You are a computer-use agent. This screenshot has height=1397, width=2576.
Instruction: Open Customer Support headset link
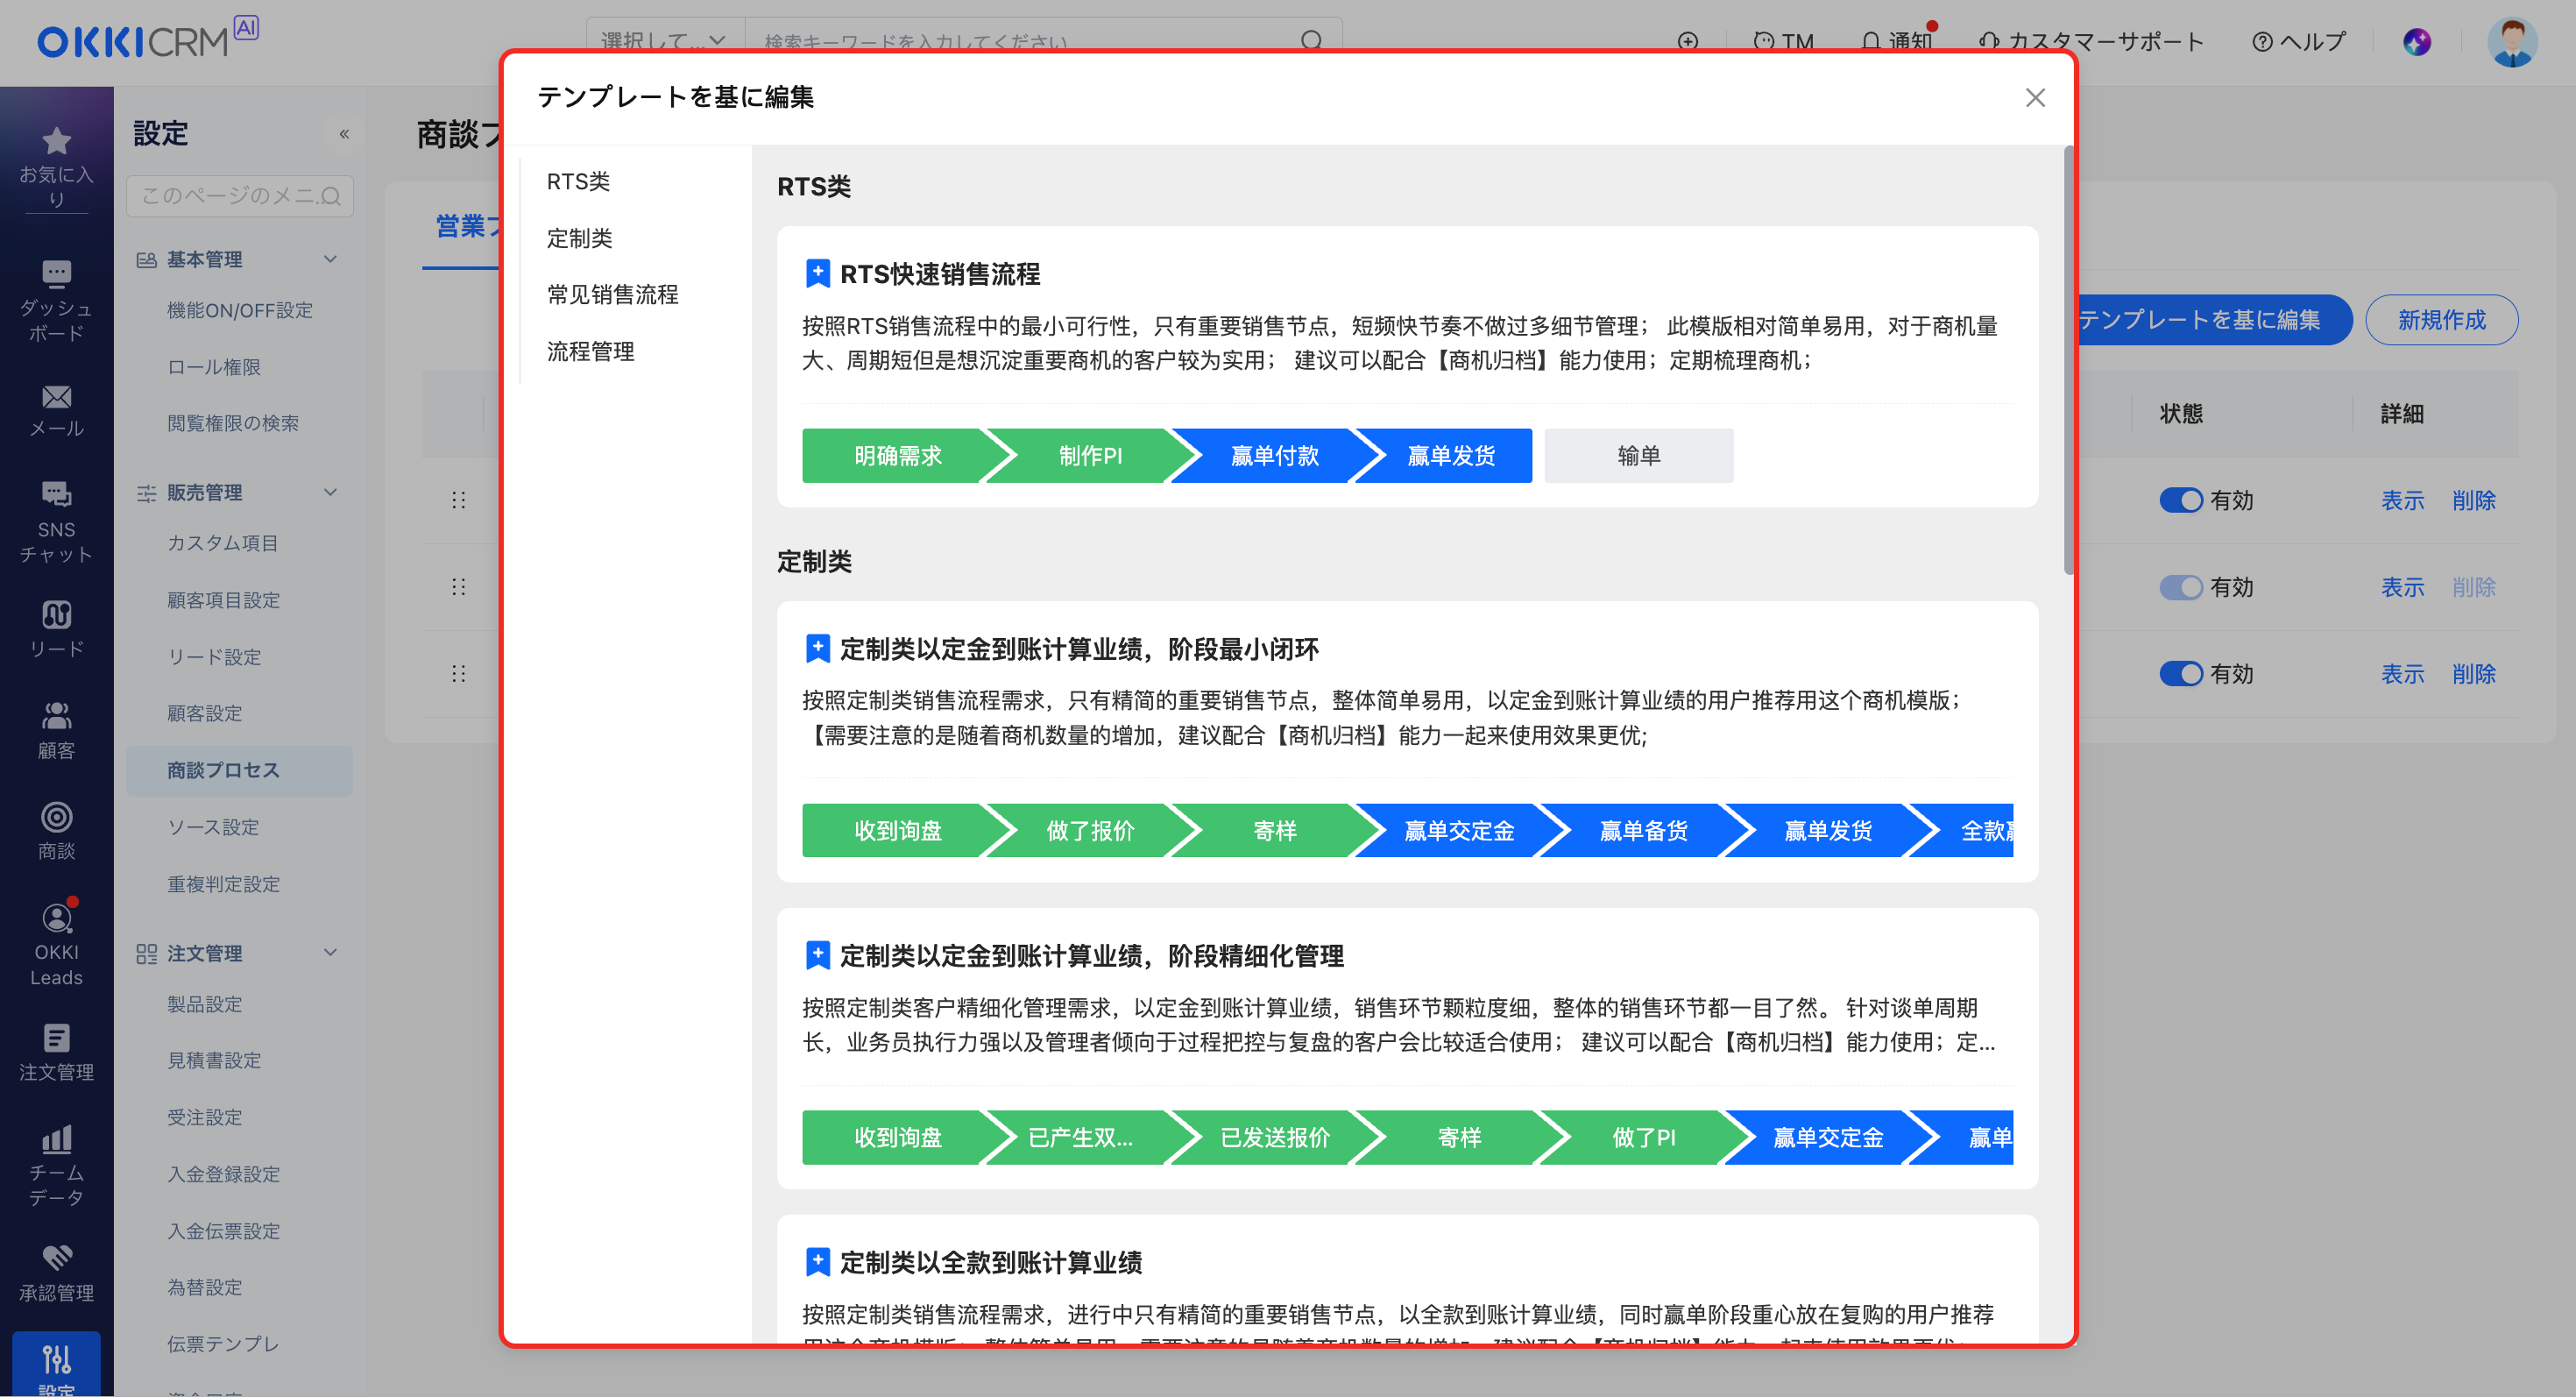[2091, 41]
